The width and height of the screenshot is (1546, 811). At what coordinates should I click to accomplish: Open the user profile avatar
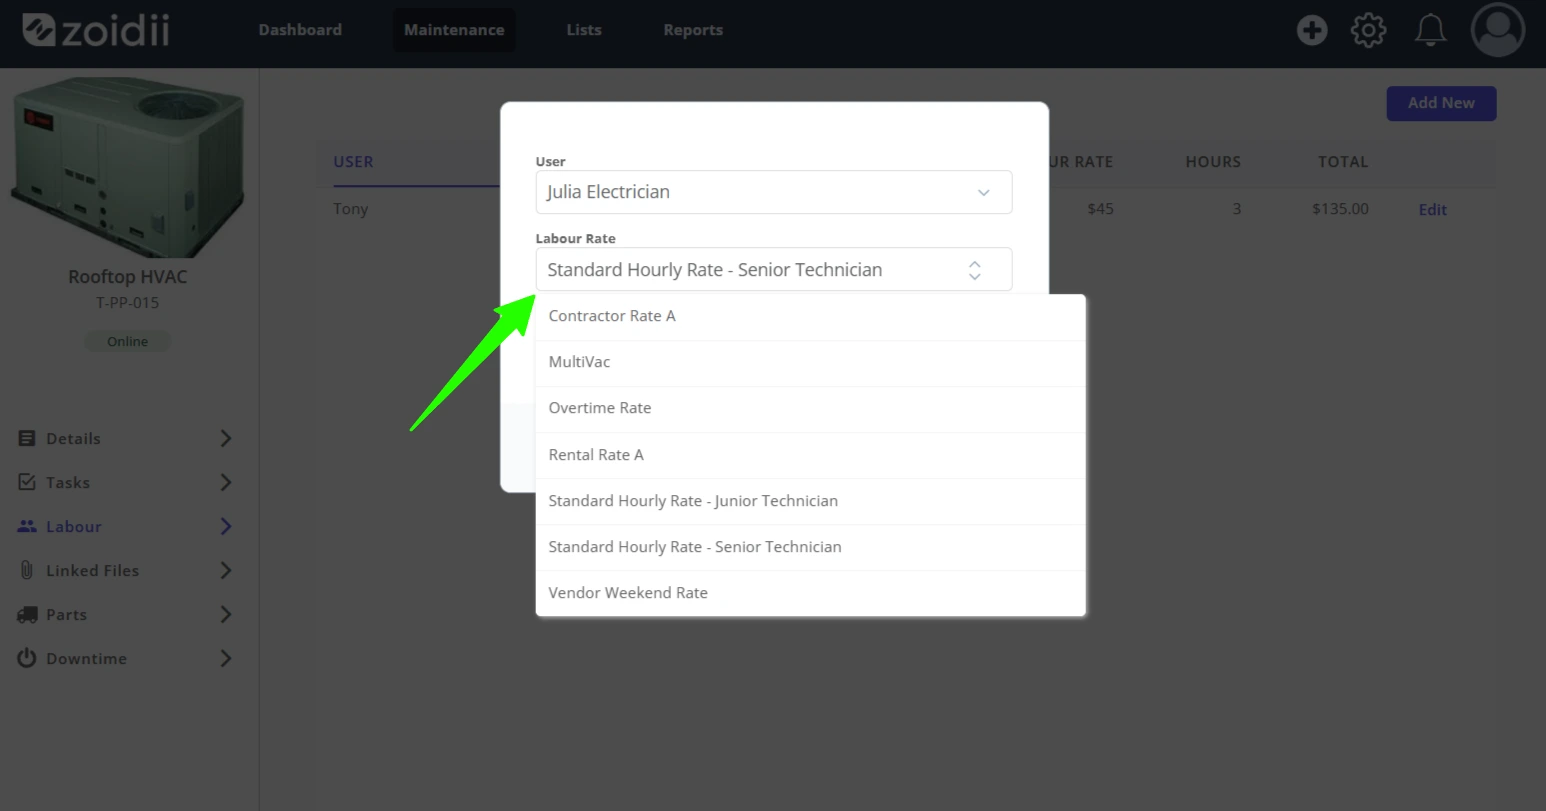1497,30
